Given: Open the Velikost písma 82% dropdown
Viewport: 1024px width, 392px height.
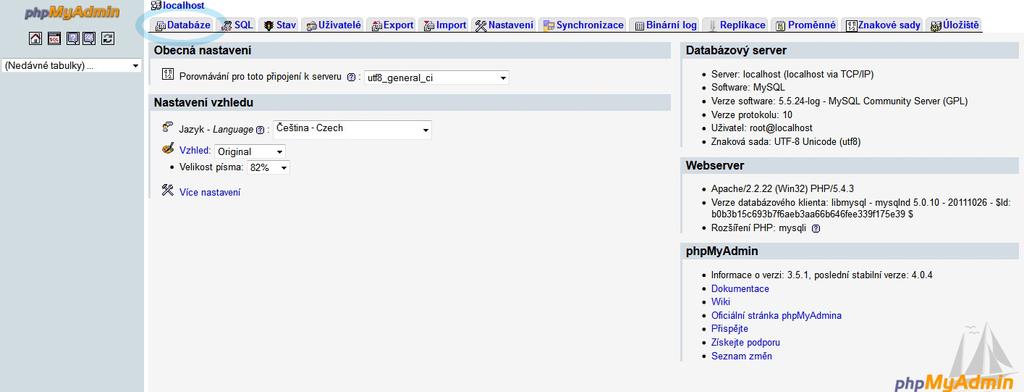Looking at the screenshot, I should click(x=268, y=168).
